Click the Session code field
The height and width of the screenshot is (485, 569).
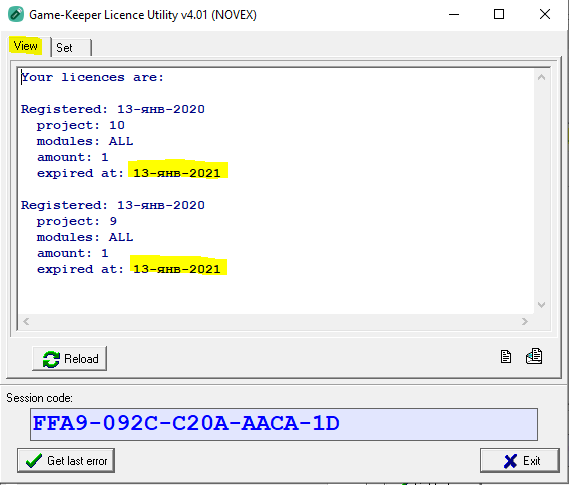coord(284,424)
